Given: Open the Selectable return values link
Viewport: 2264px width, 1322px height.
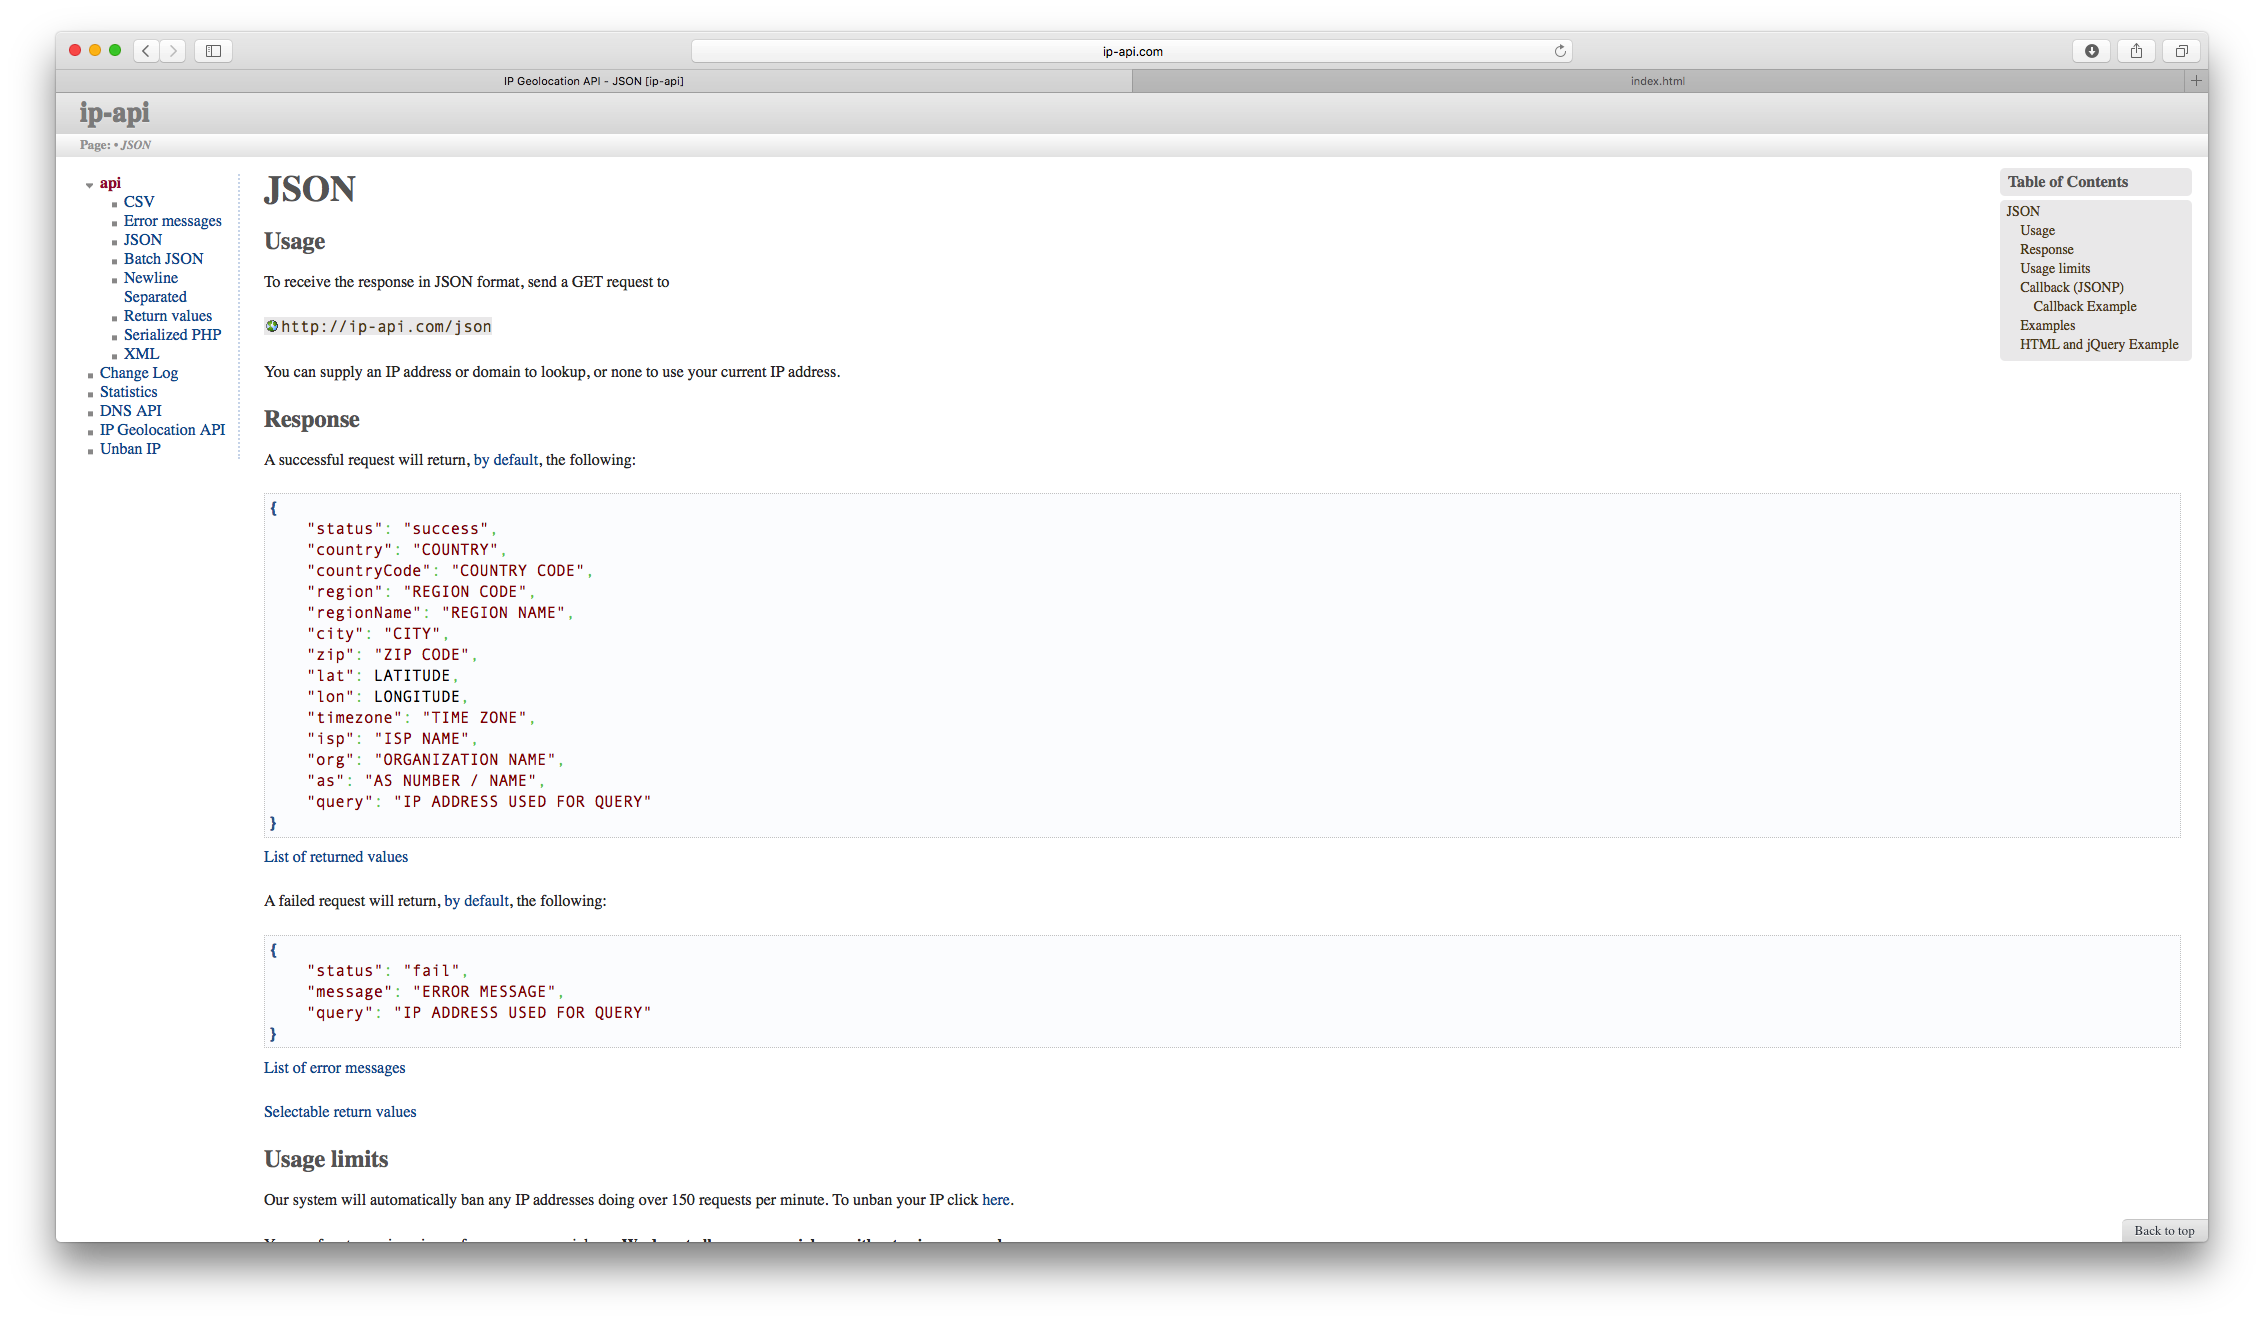Looking at the screenshot, I should pos(340,1112).
